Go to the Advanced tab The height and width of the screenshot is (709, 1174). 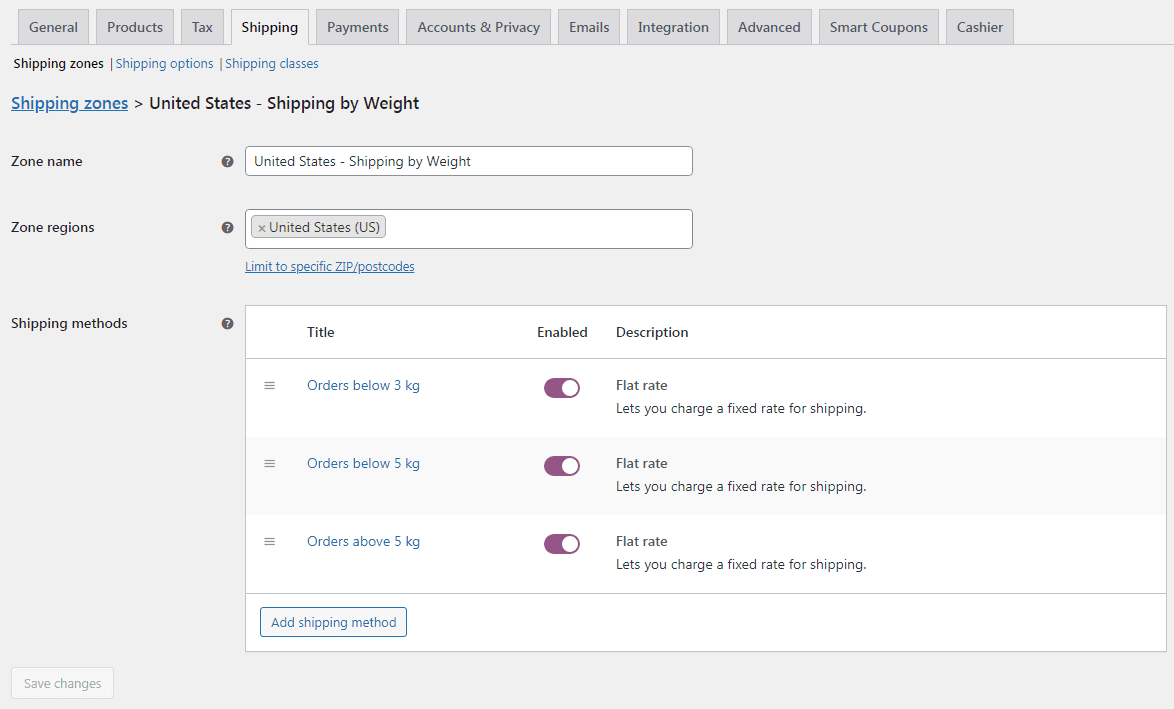[x=769, y=27]
